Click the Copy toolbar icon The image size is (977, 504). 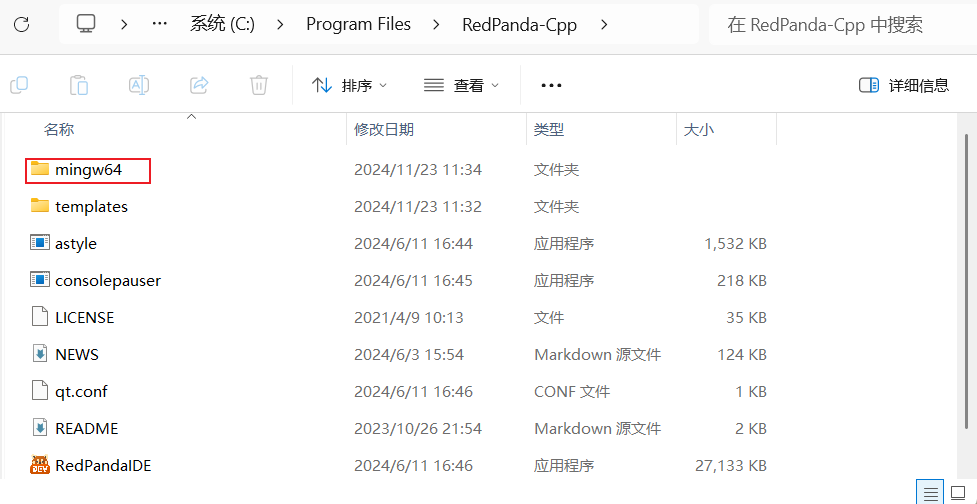pyautogui.click(x=19, y=85)
